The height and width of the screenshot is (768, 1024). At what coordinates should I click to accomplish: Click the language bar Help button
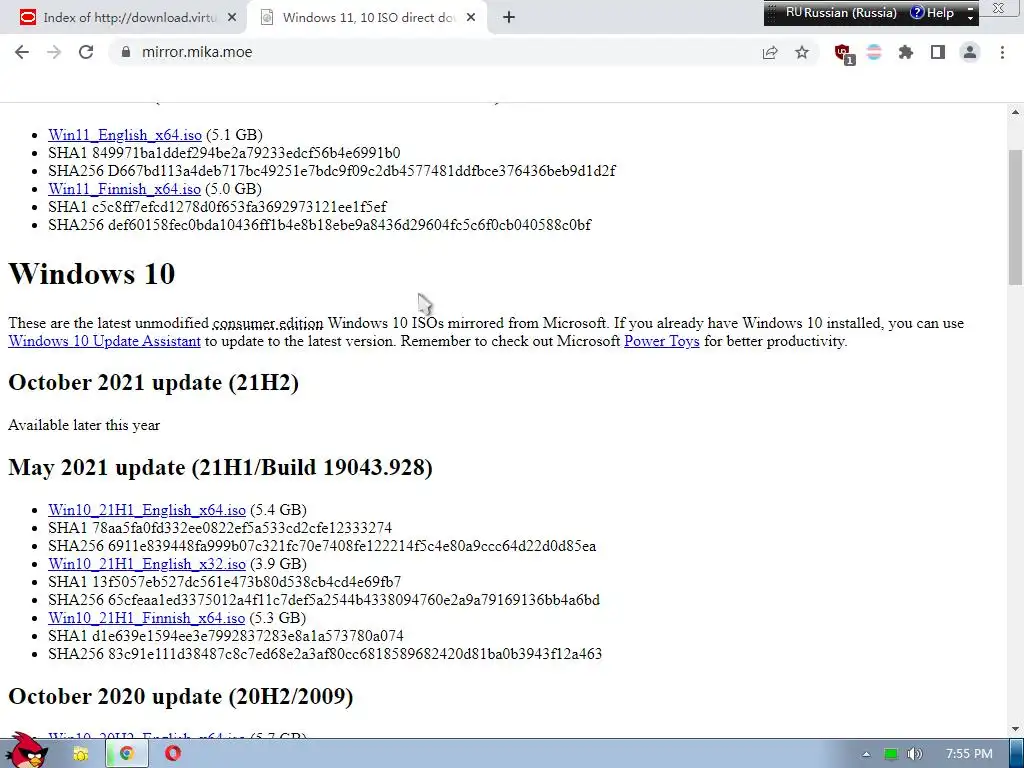pos(932,12)
